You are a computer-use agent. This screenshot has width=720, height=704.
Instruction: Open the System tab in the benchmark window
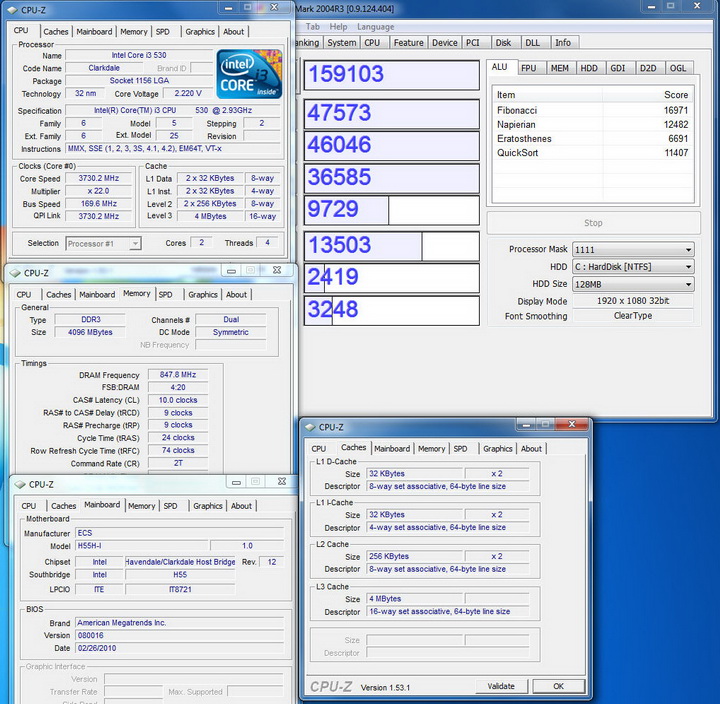[342, 43]
